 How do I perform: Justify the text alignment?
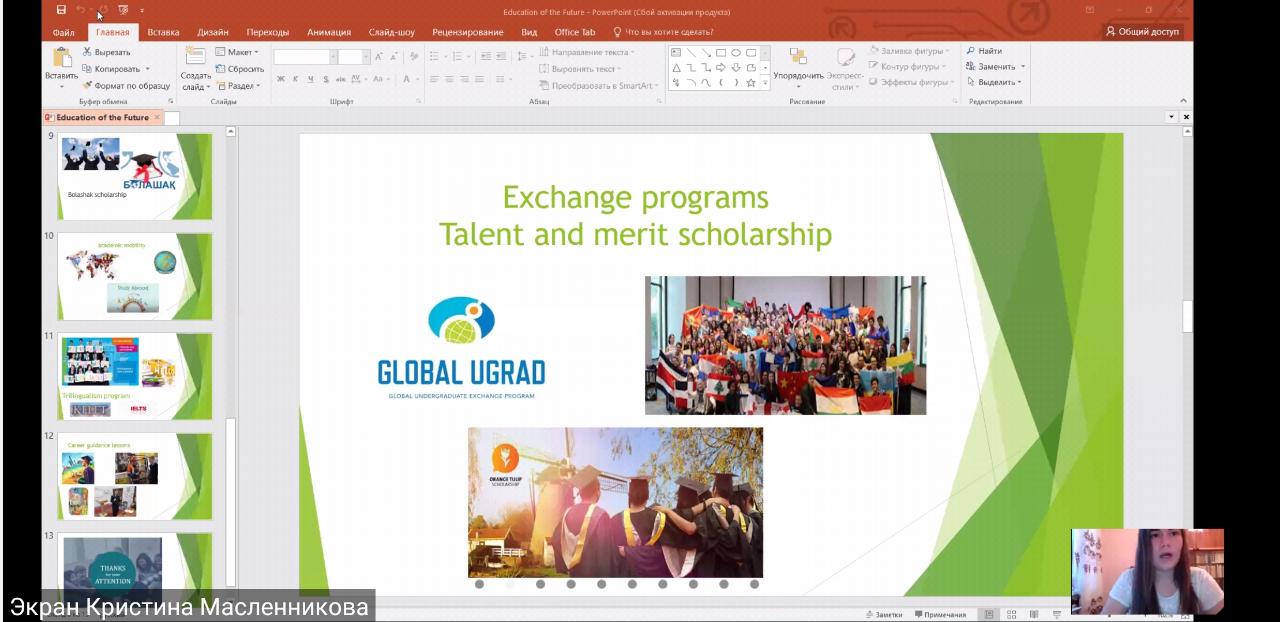click(477, 79)
